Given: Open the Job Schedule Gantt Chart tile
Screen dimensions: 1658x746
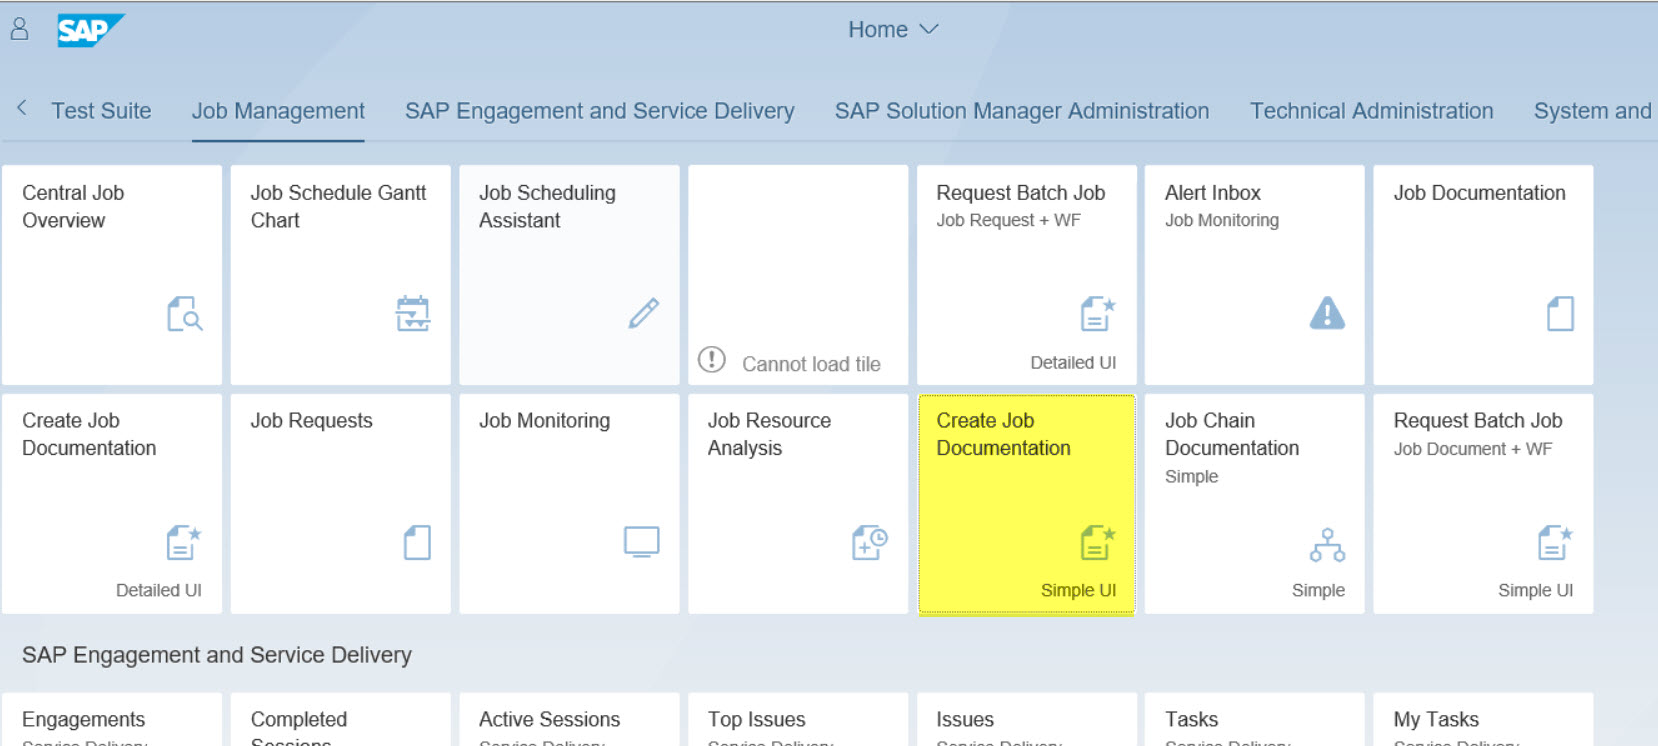Looking at the screenshot, I should (341, 275).
